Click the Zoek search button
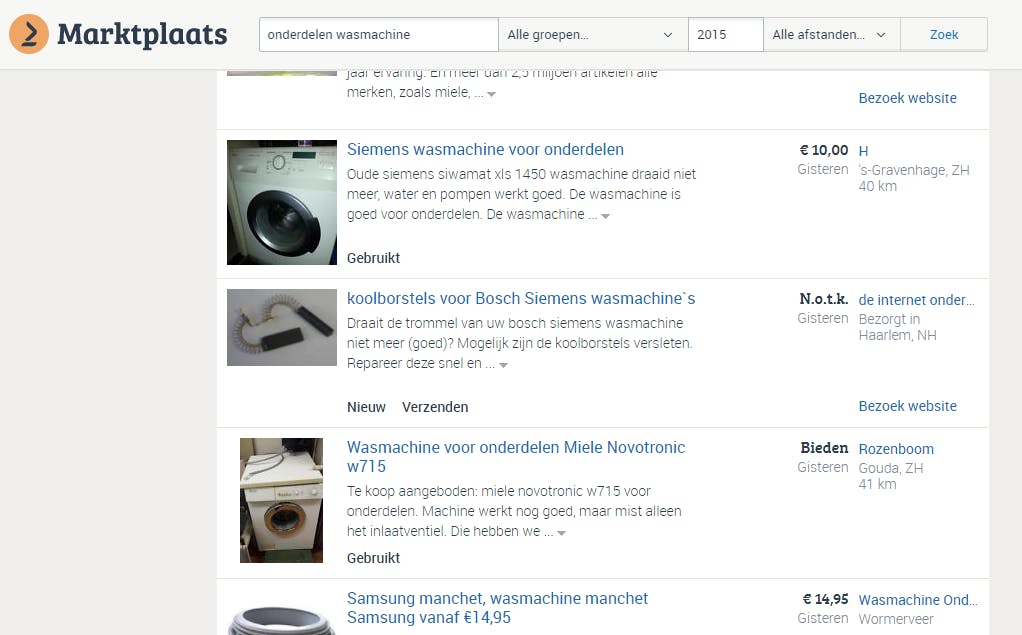This screenshot has height=635, width=1022. click(x=944, y=35)
